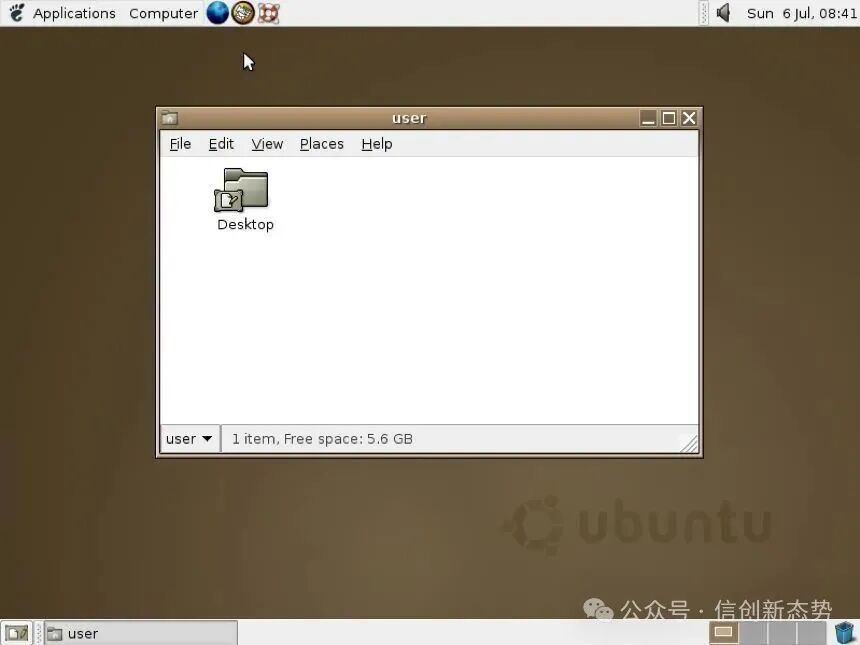This screenshot has width=860, height=645.
Task: Switch to the third workspace
Action: [x=782, y=633]
